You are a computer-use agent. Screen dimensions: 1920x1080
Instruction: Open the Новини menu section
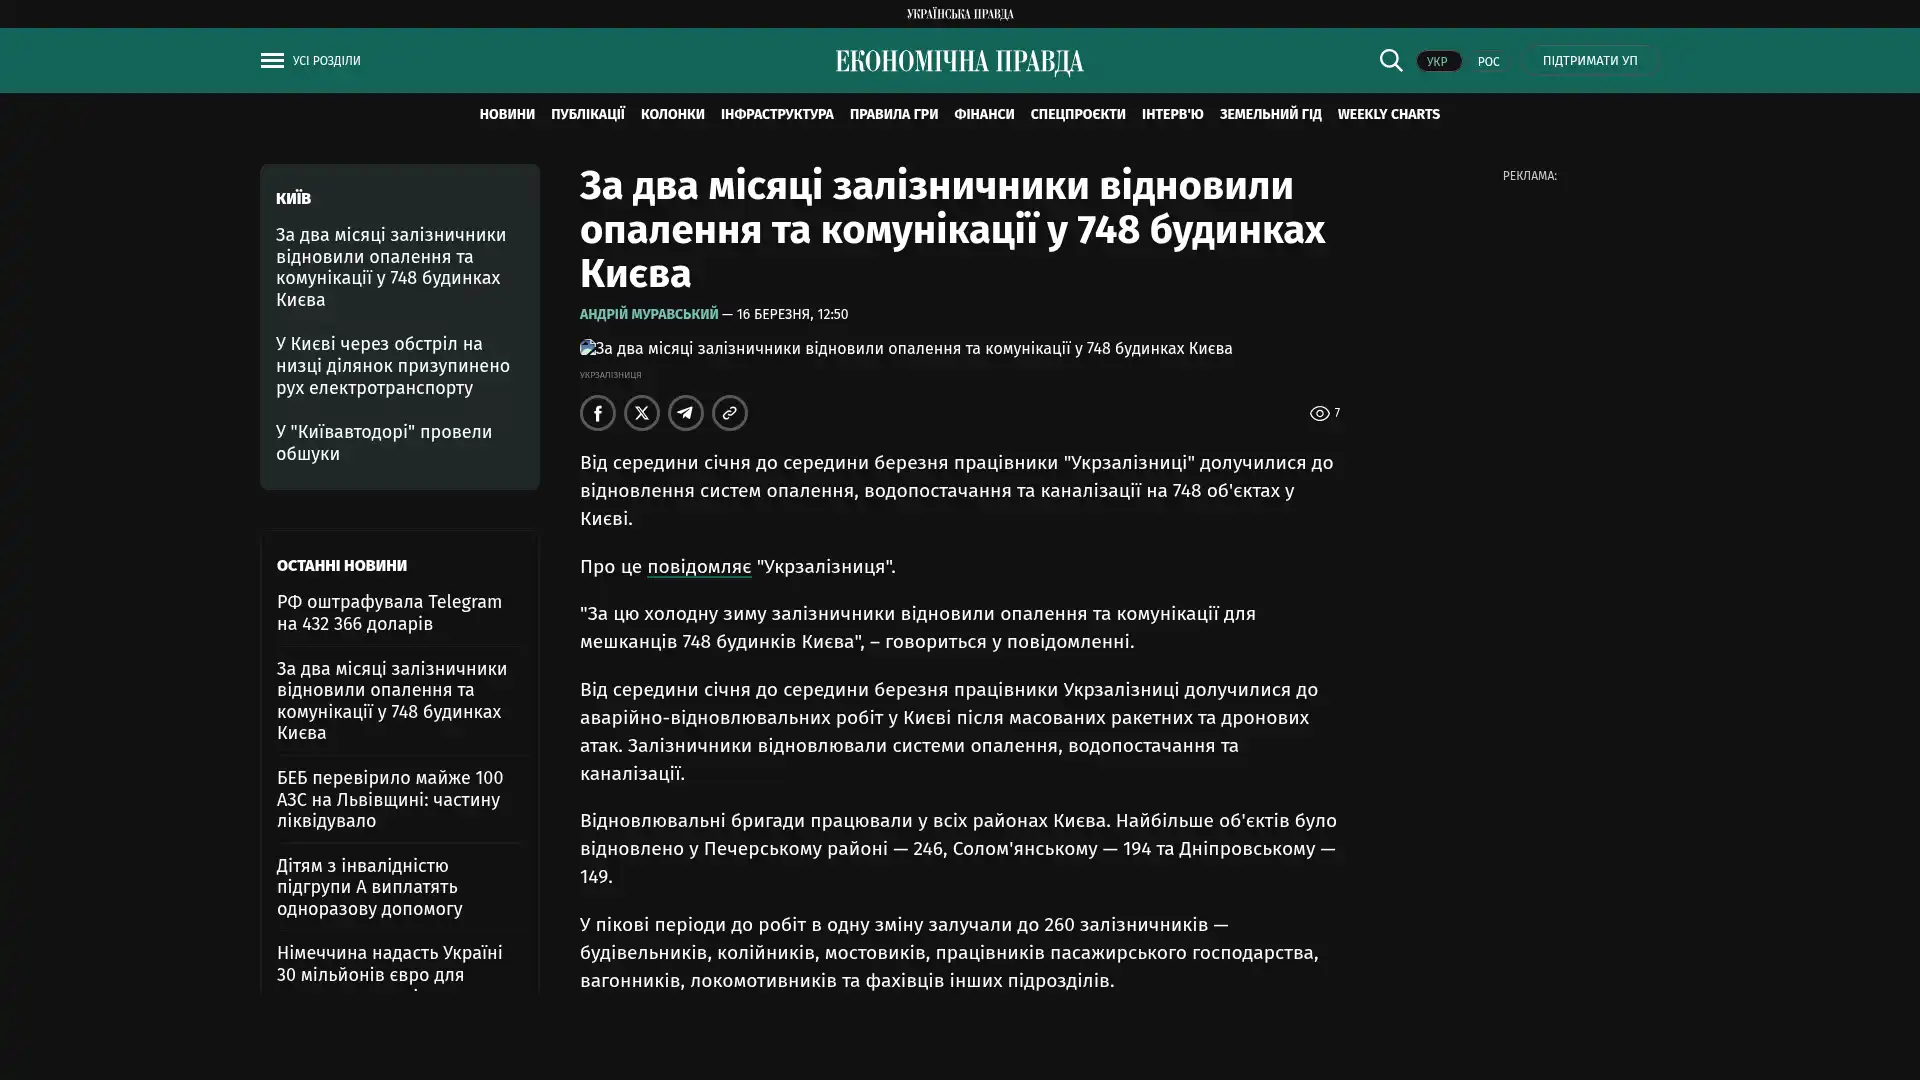pos(506,115)
